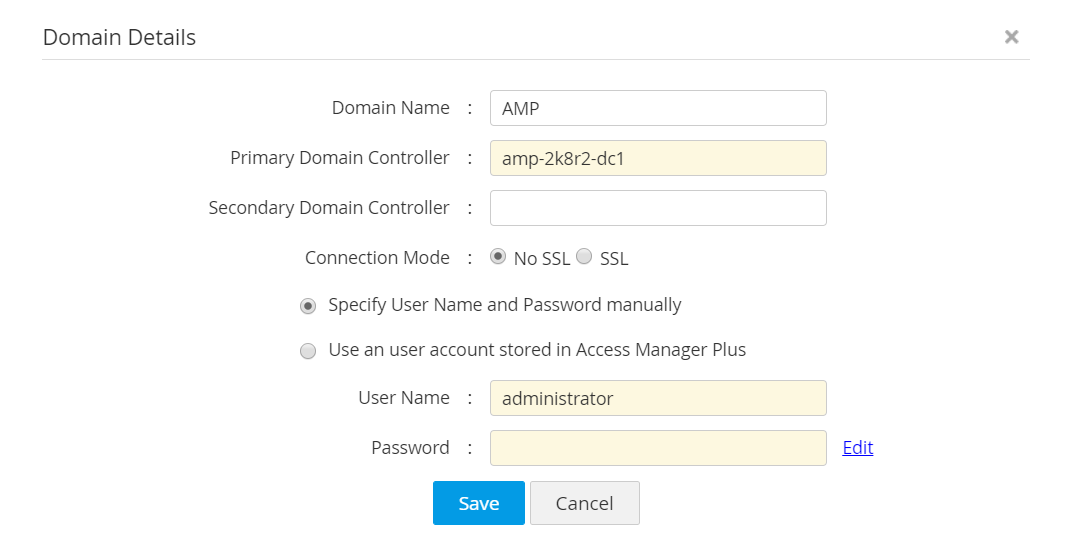The width and height of the screenshot is (1073, 555).
Task: Hit the Cancel button
Action: tap(584, 503)
